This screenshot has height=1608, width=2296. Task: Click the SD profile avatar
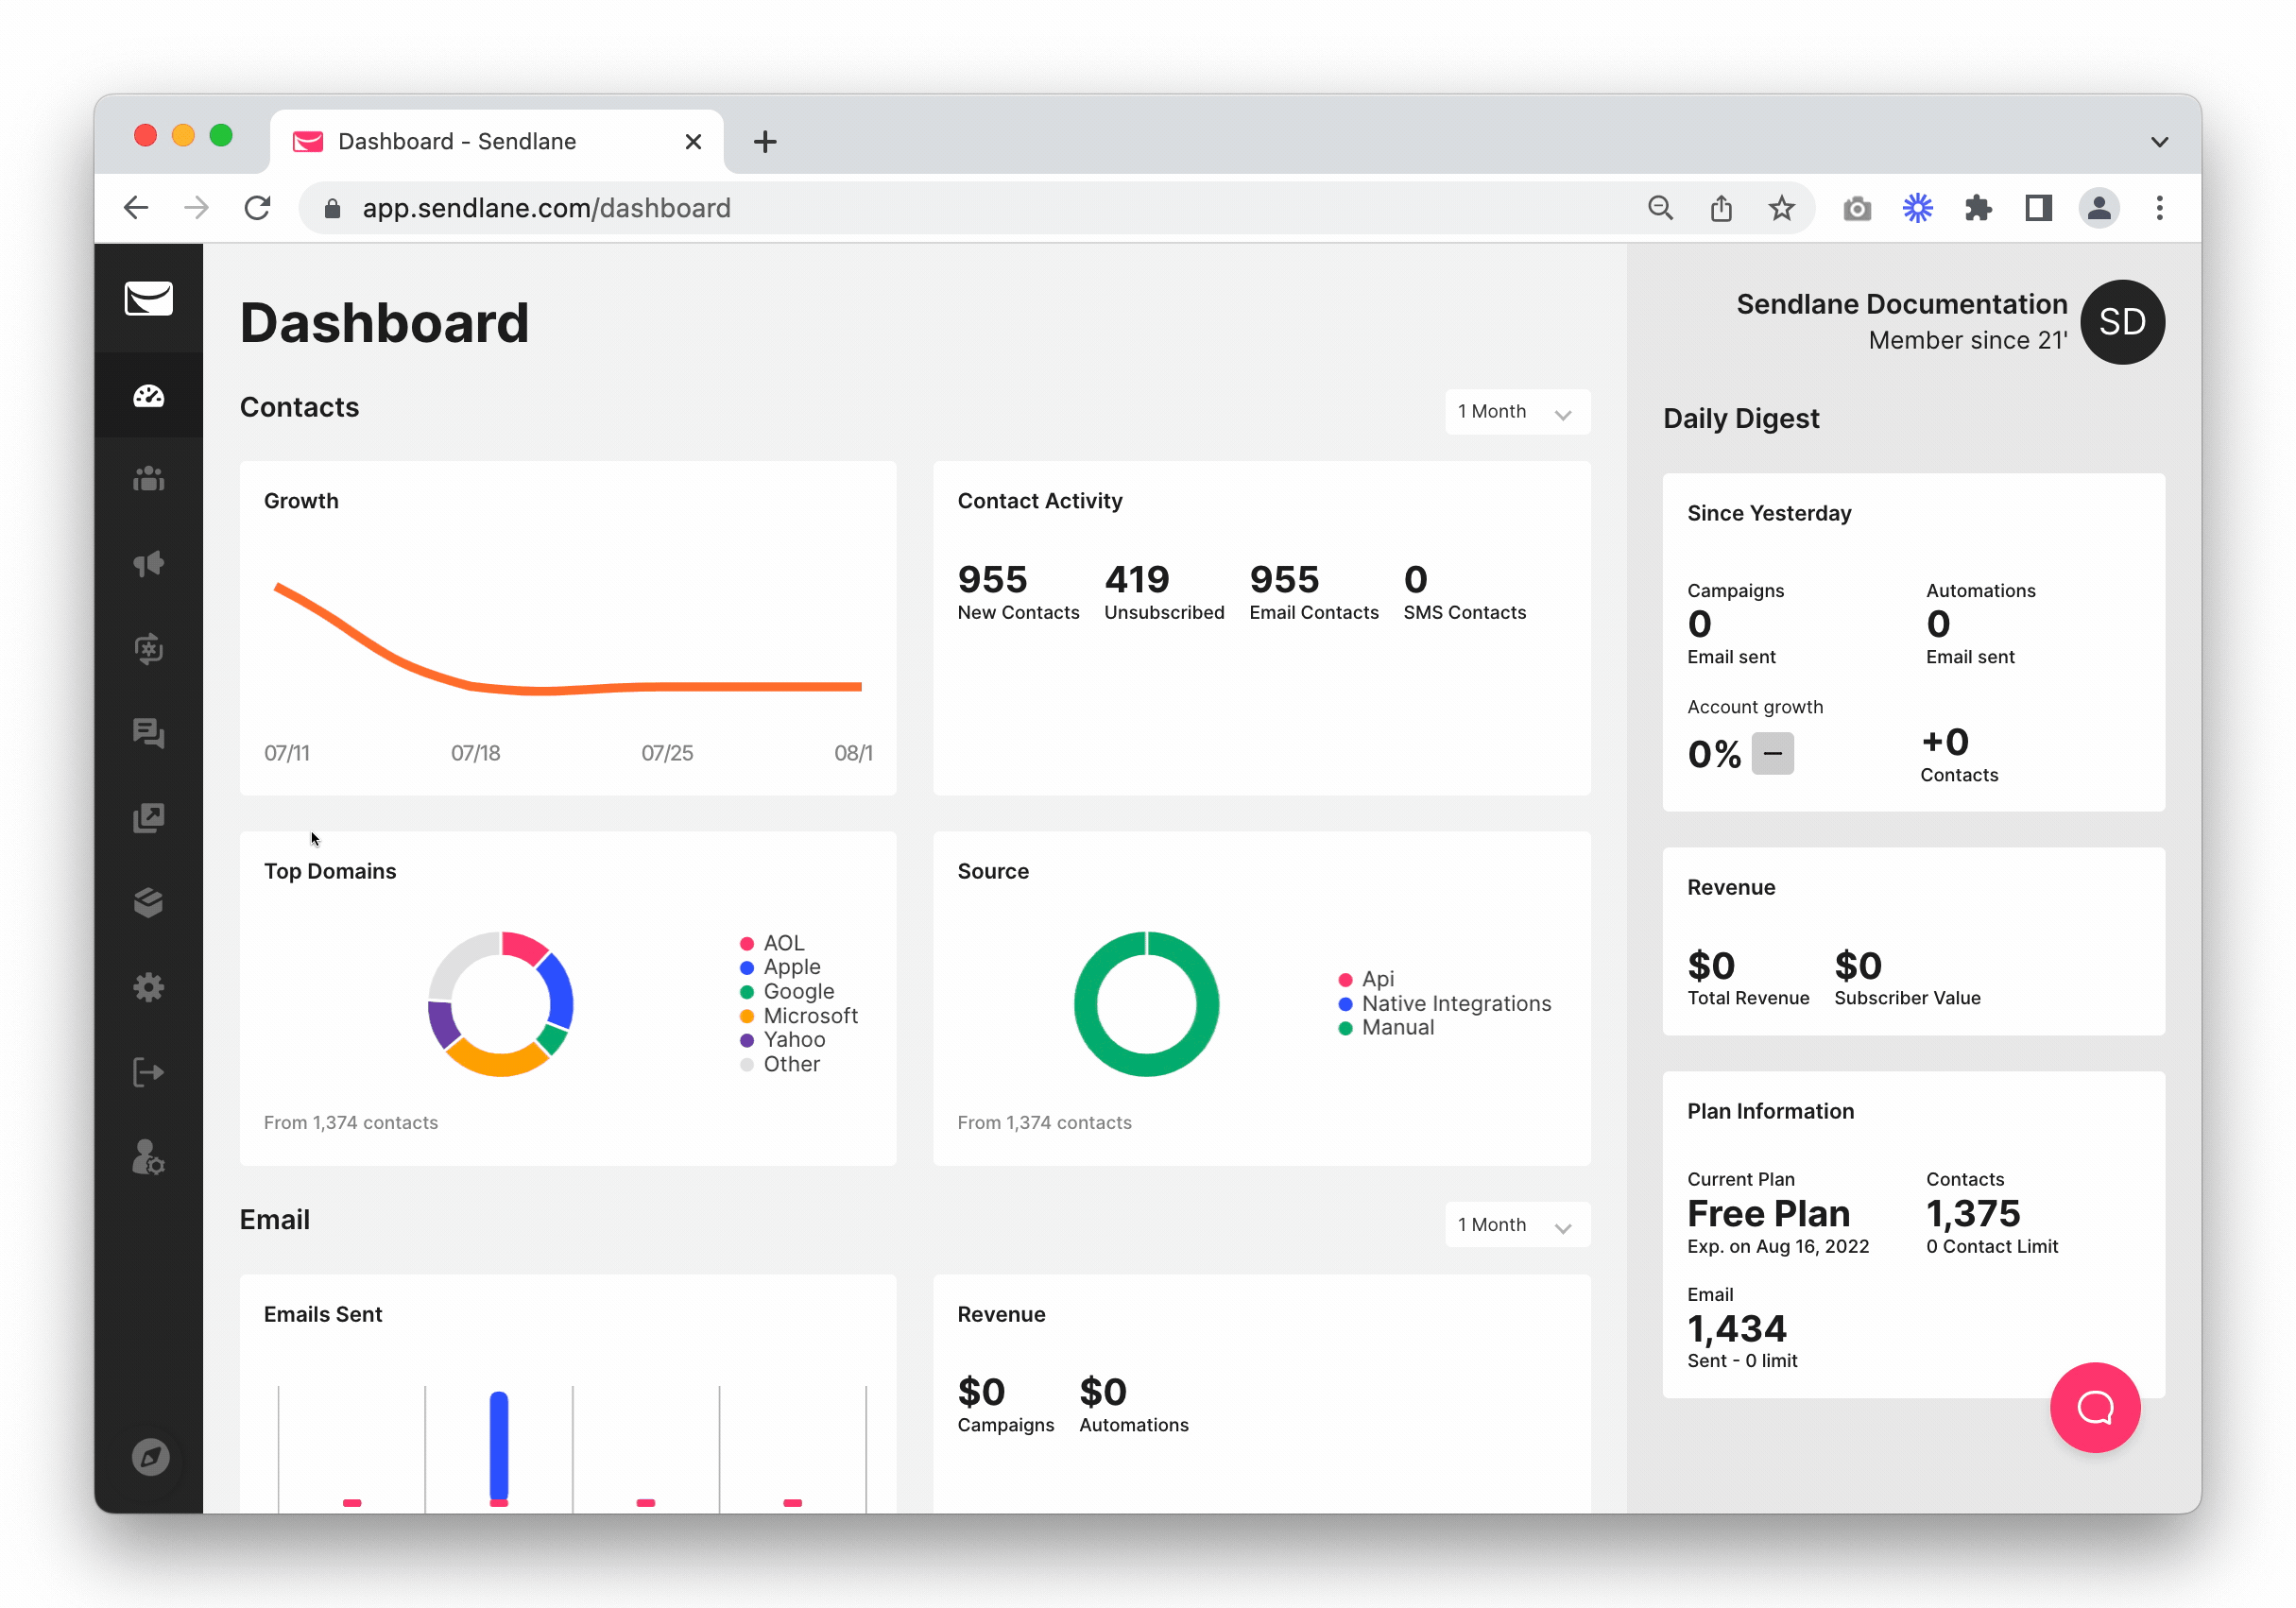tap(2122, 322)
